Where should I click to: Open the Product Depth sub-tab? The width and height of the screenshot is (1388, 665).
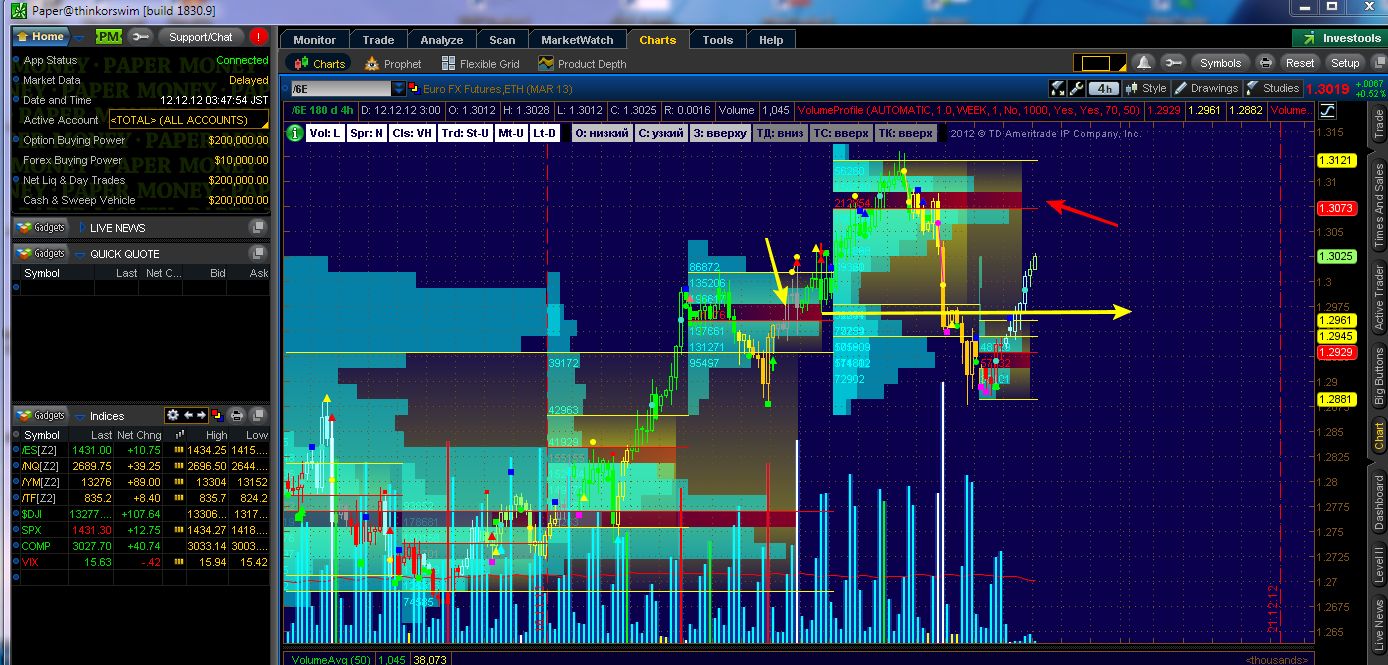(x=582, y=63)
